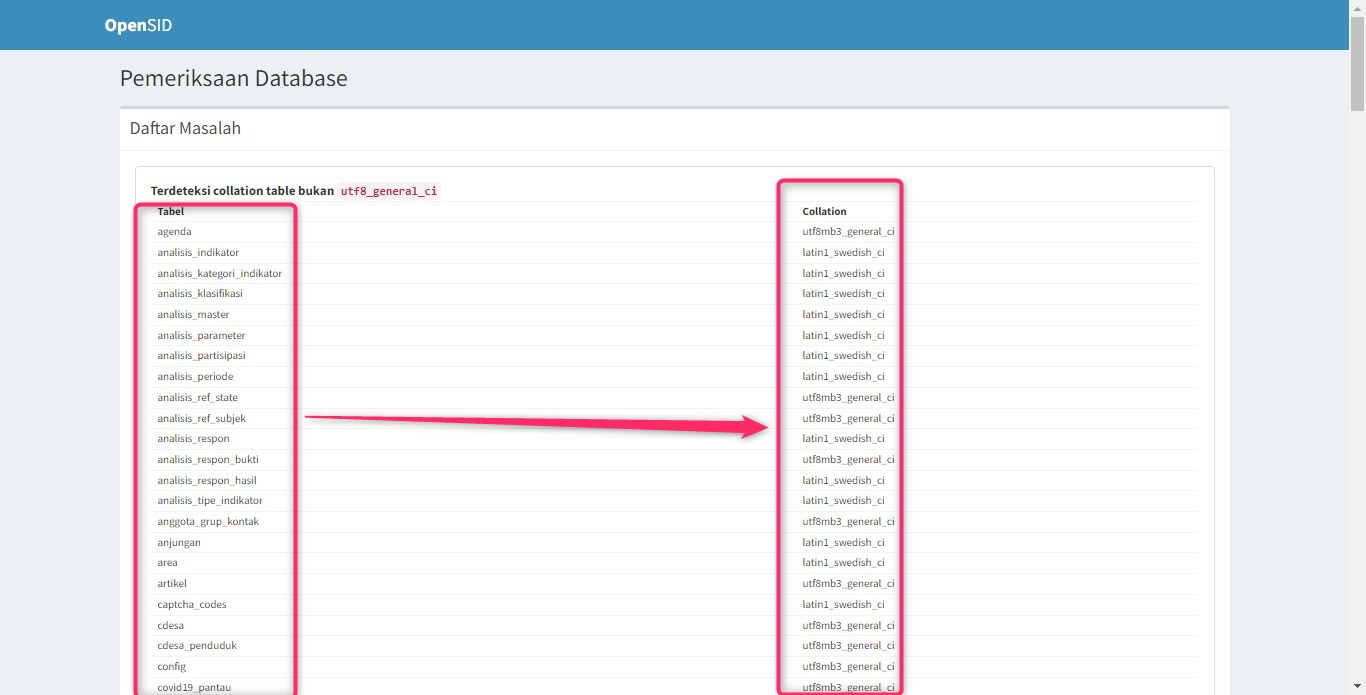Click collation value in artikel row
Viewport: 1366px width, 695px height.
click(x=848, y=583)
